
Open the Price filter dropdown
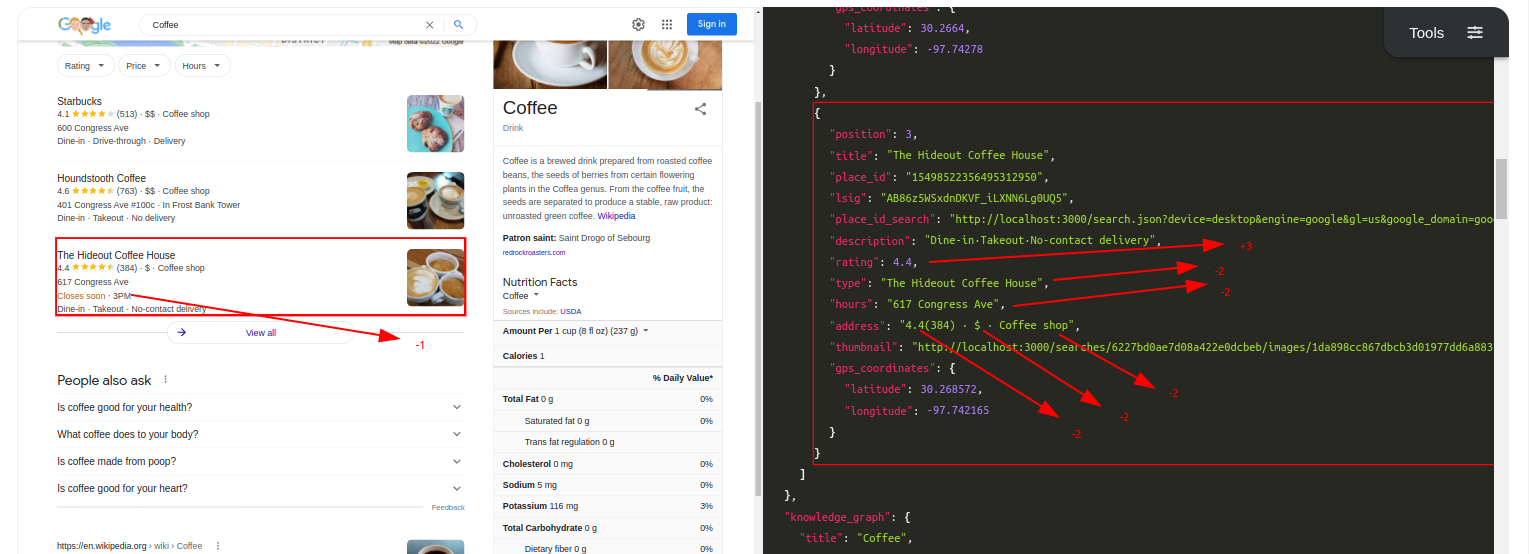144,66
